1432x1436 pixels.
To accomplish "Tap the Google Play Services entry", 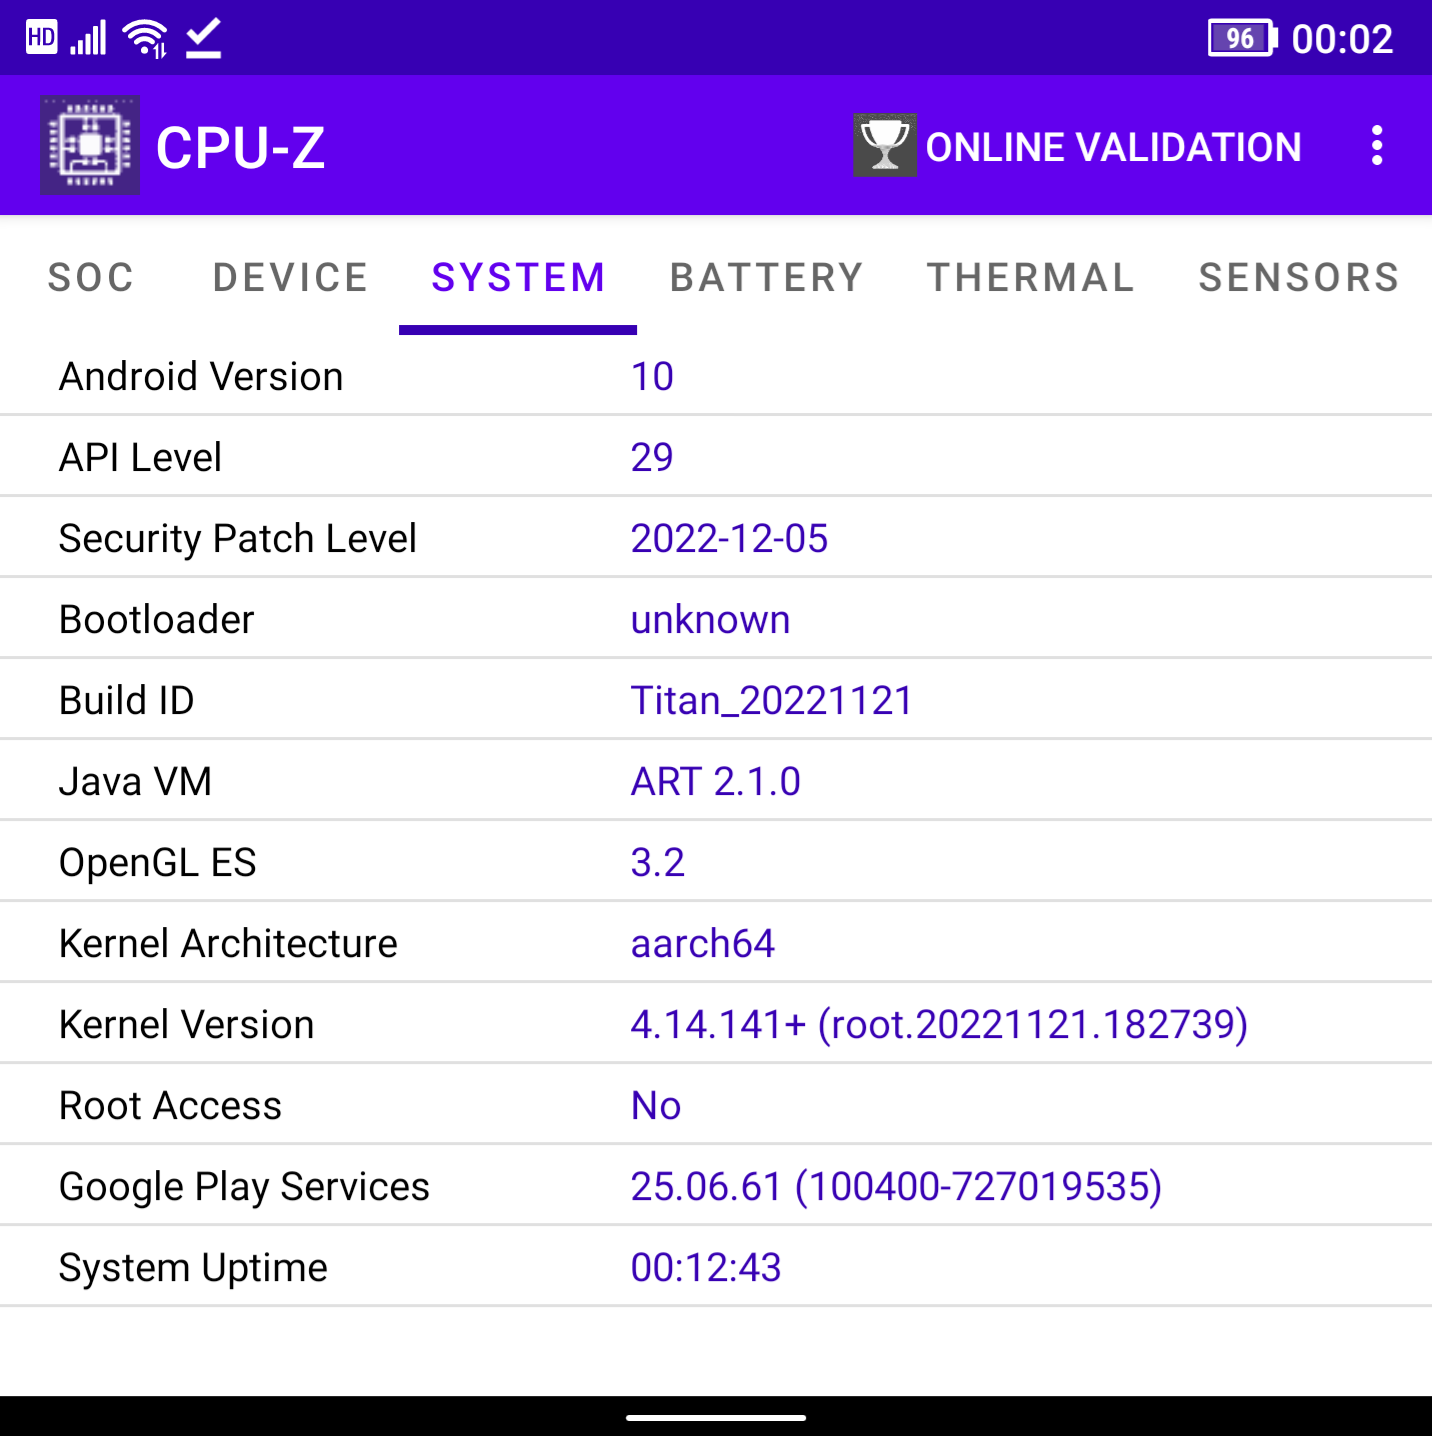I will 400,1185.
